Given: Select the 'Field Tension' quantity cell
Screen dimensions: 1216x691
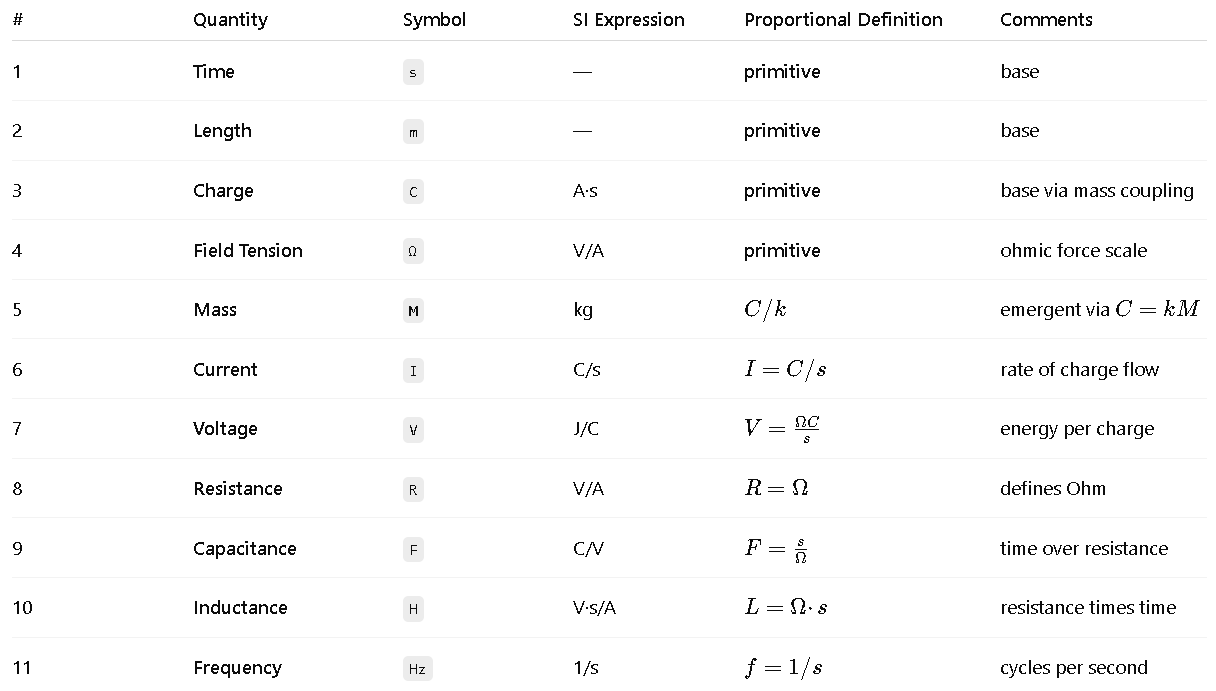Looking at the screenshot, I should tap(248, 251).
